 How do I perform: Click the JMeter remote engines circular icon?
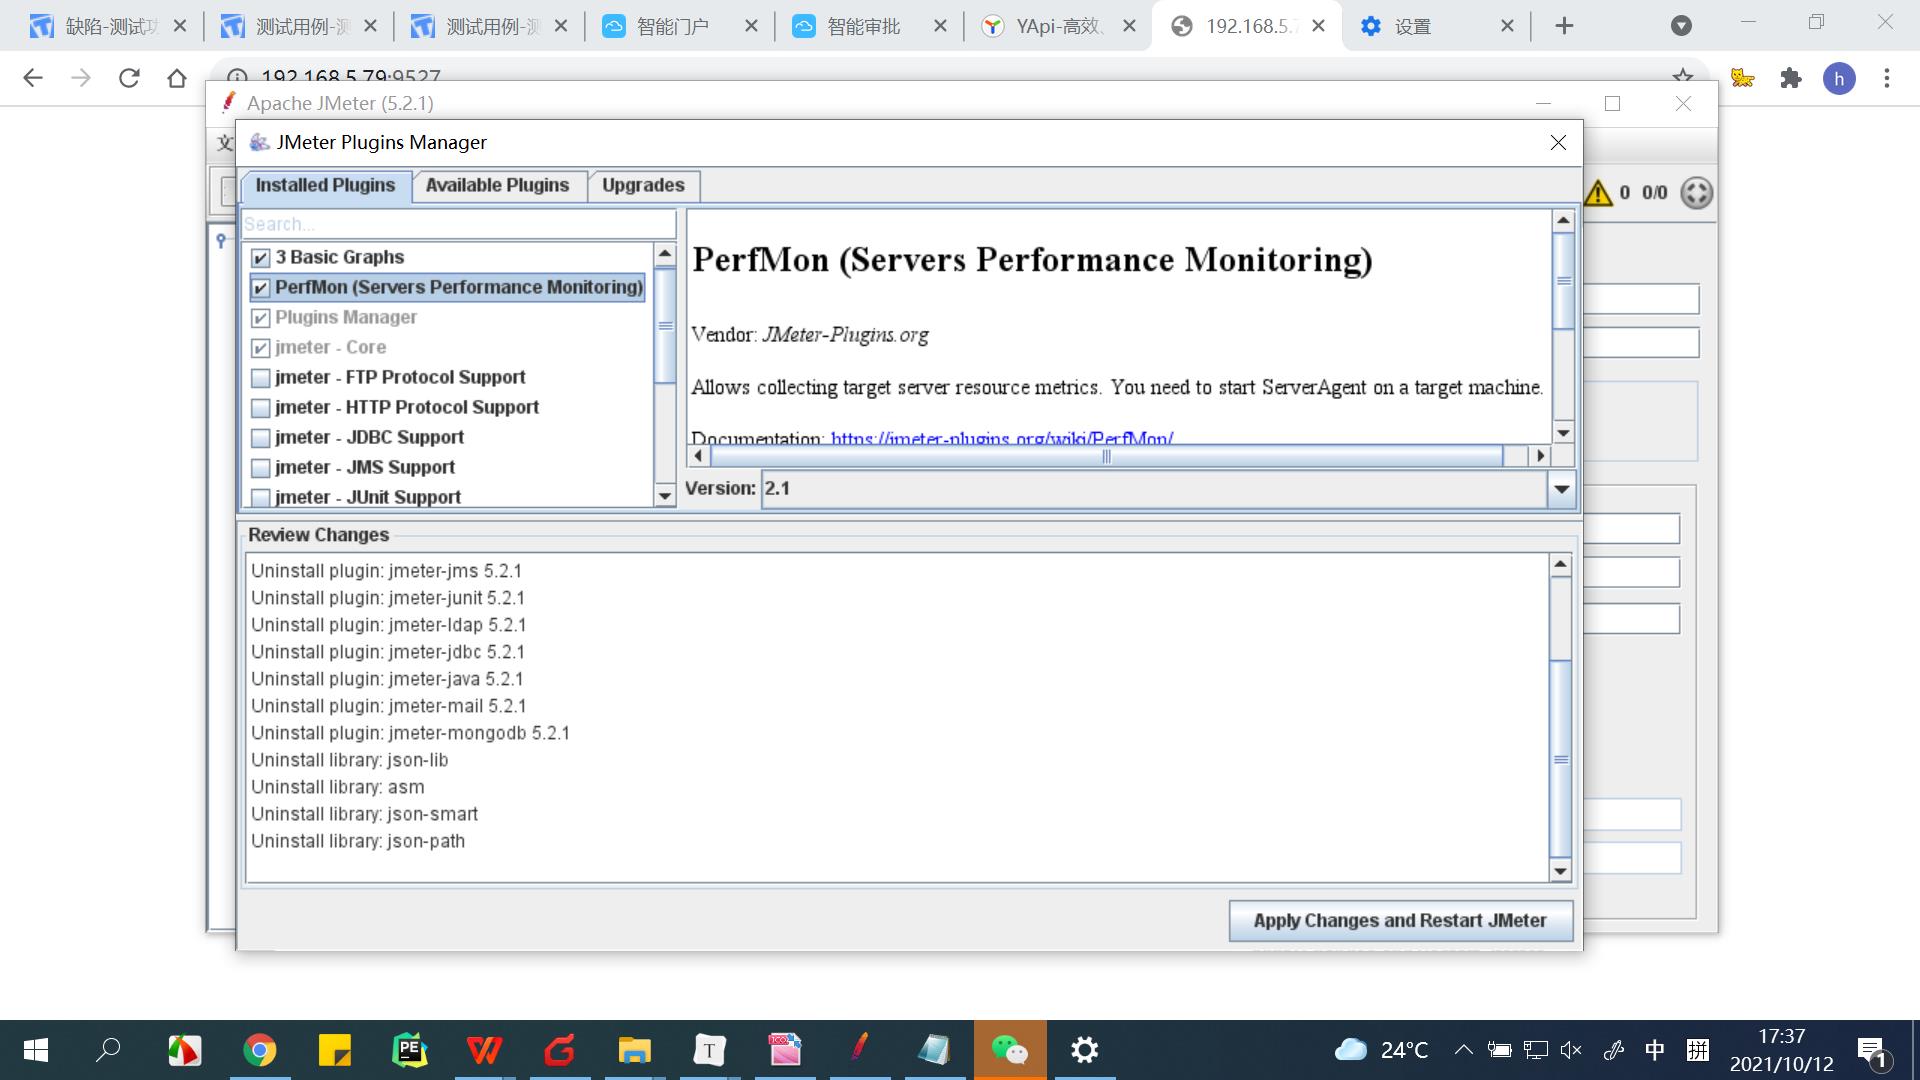[1696, 193]
